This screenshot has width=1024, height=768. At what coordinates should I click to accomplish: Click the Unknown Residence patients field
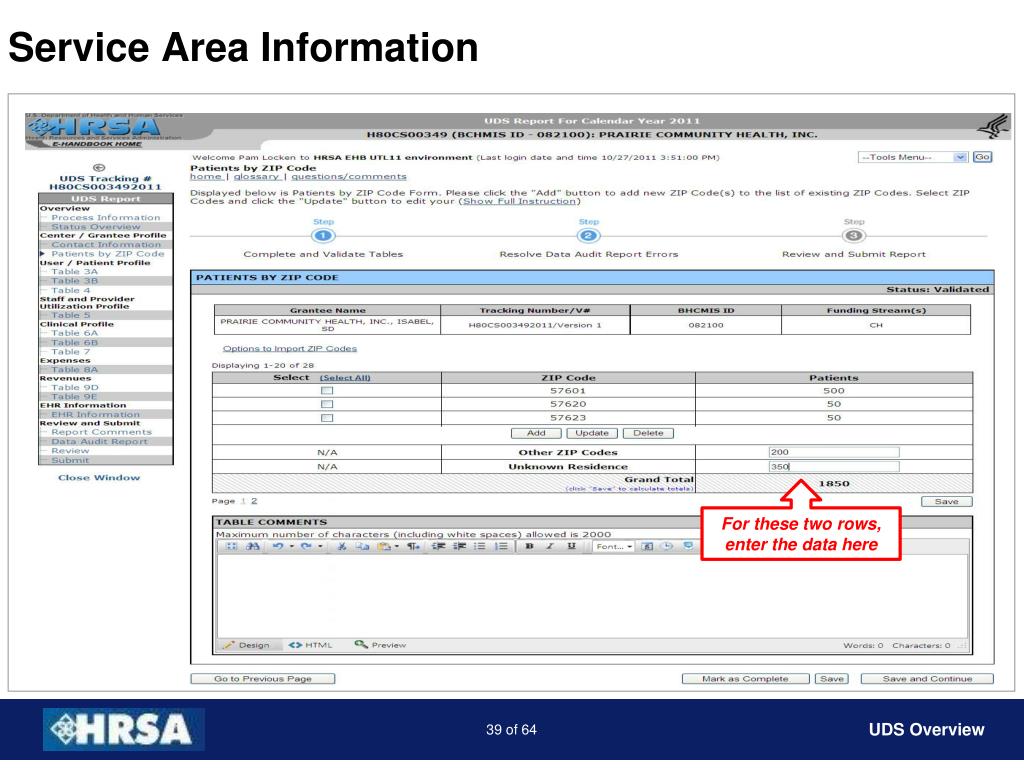[834, 466]
